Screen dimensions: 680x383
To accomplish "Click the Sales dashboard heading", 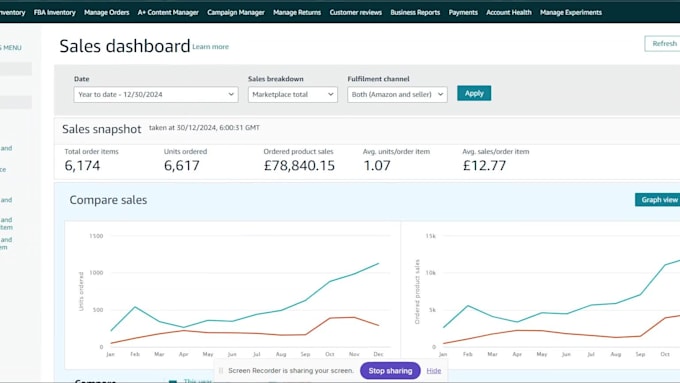I will point(125,46).
